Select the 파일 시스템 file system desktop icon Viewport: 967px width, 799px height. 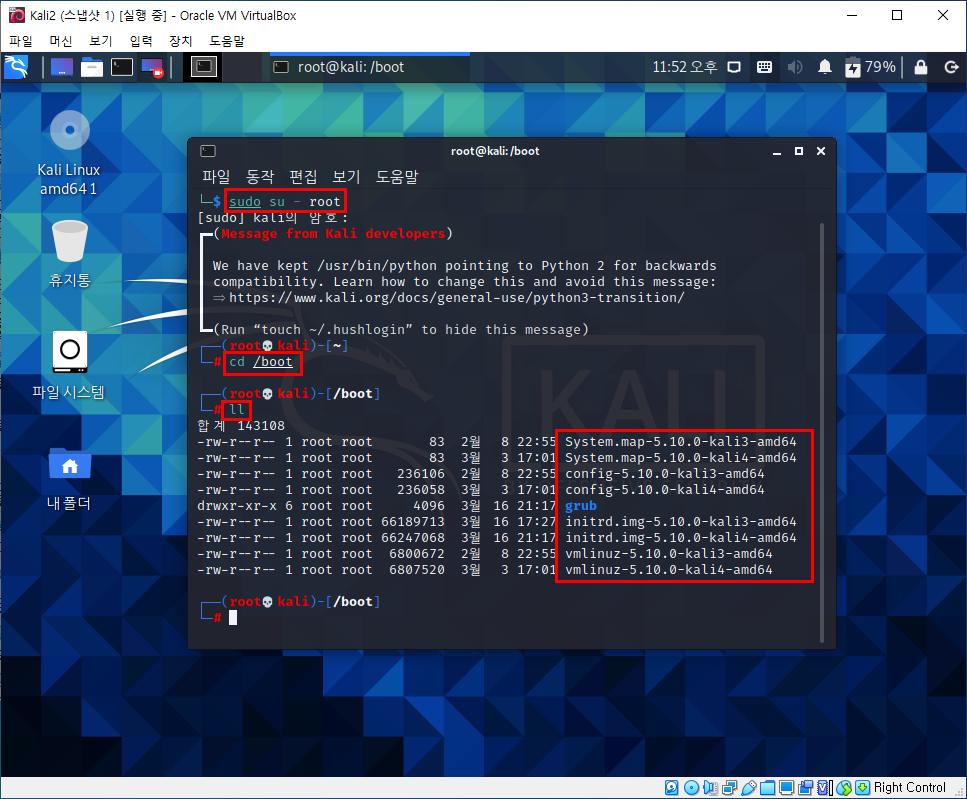click(69, 366)
